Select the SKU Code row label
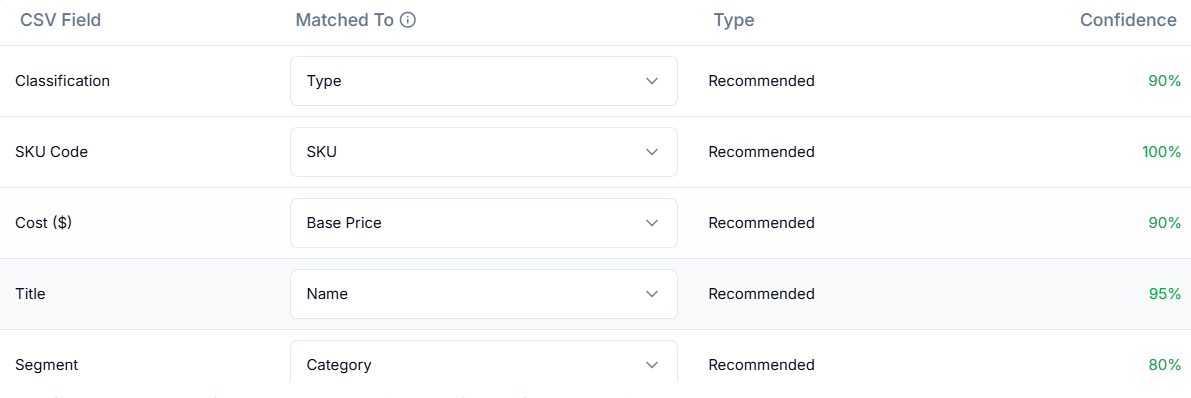Screen dimensions: 1191x398 coord(52,152)
